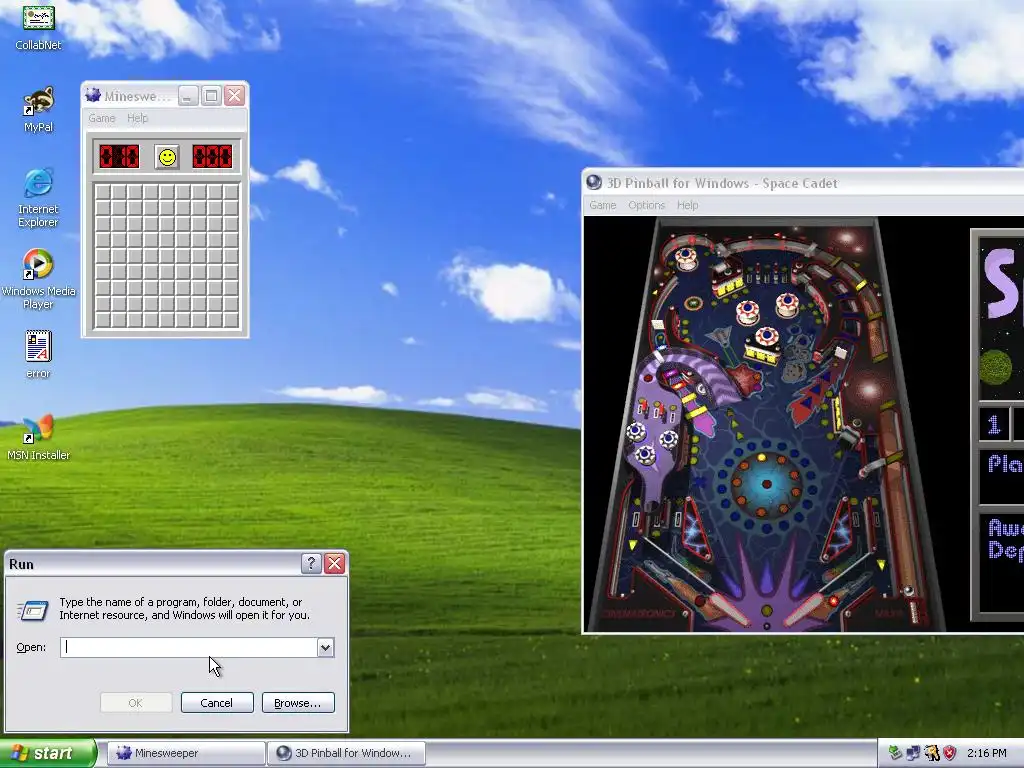
Task: Switch to Minesweeper via taskbar button
Action: [185, 753]
